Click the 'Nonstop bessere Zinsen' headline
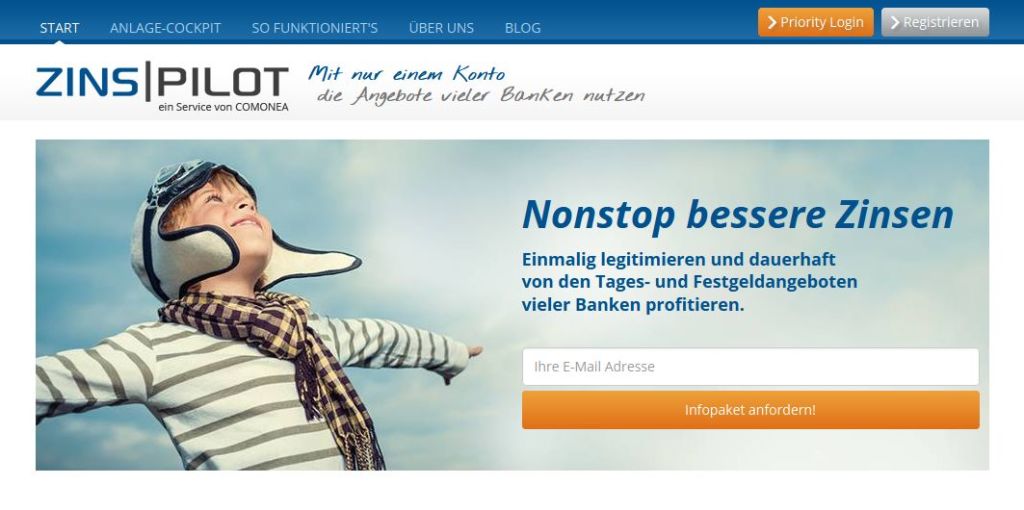The width and height of the screenshot is (1024, 510). [738, 215]
